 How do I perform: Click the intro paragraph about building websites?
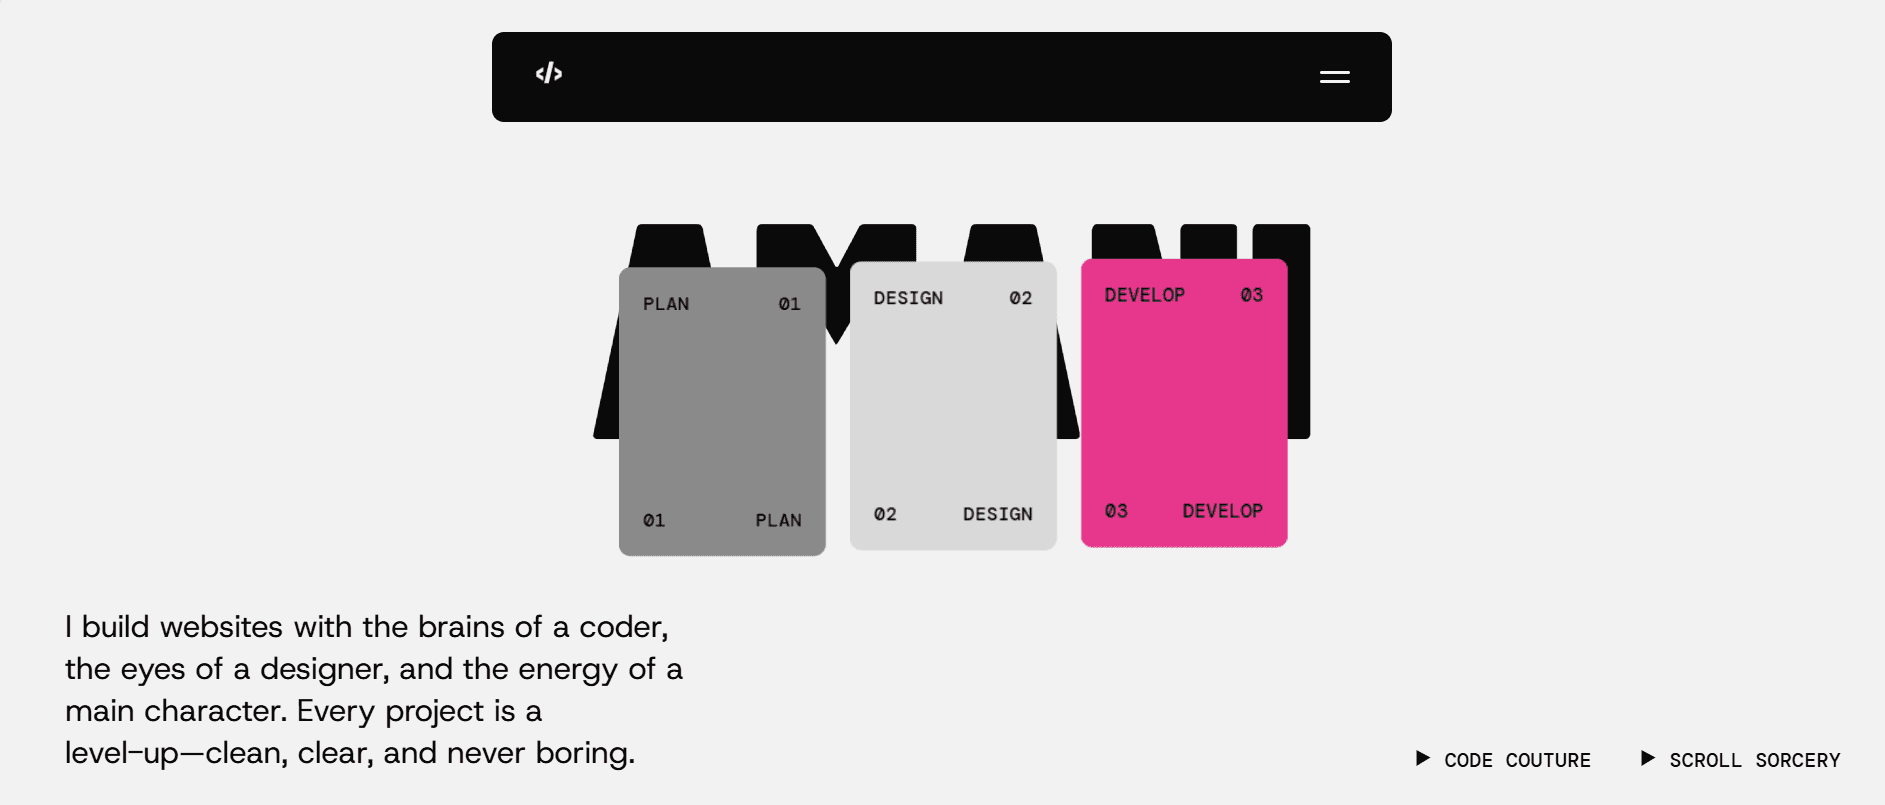[x=374, y=690]
